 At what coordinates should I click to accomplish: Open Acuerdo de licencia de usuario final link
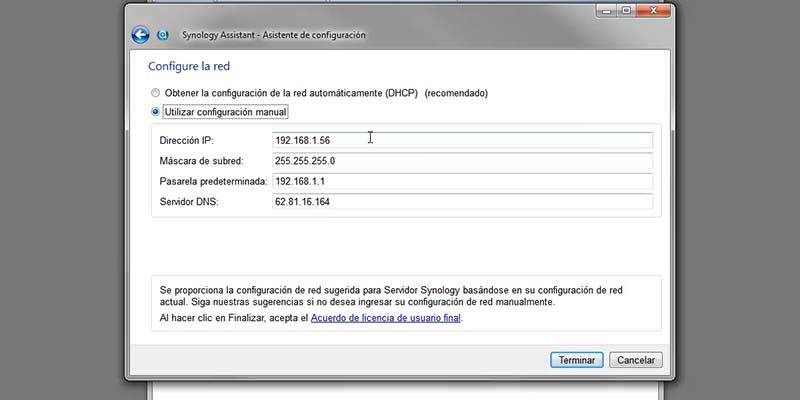tap(385, 318)
